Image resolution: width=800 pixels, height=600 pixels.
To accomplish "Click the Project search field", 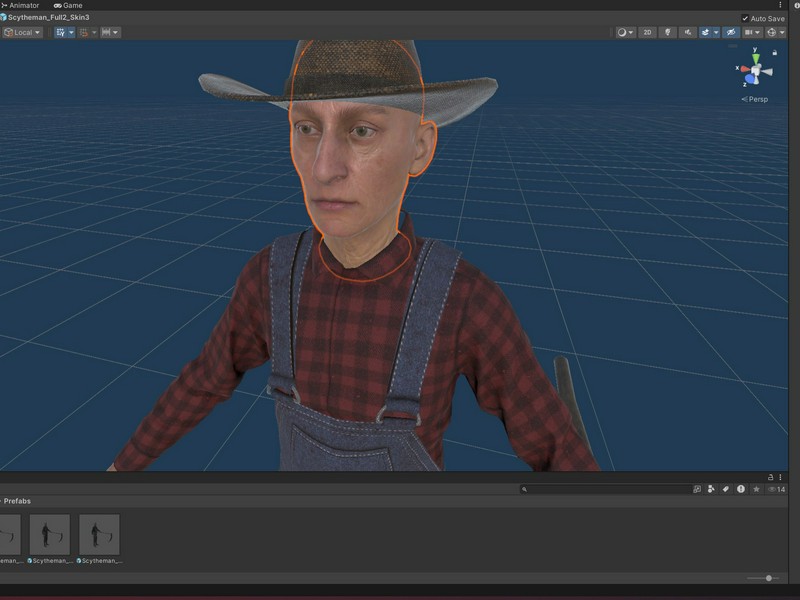I will pos(606,489).
